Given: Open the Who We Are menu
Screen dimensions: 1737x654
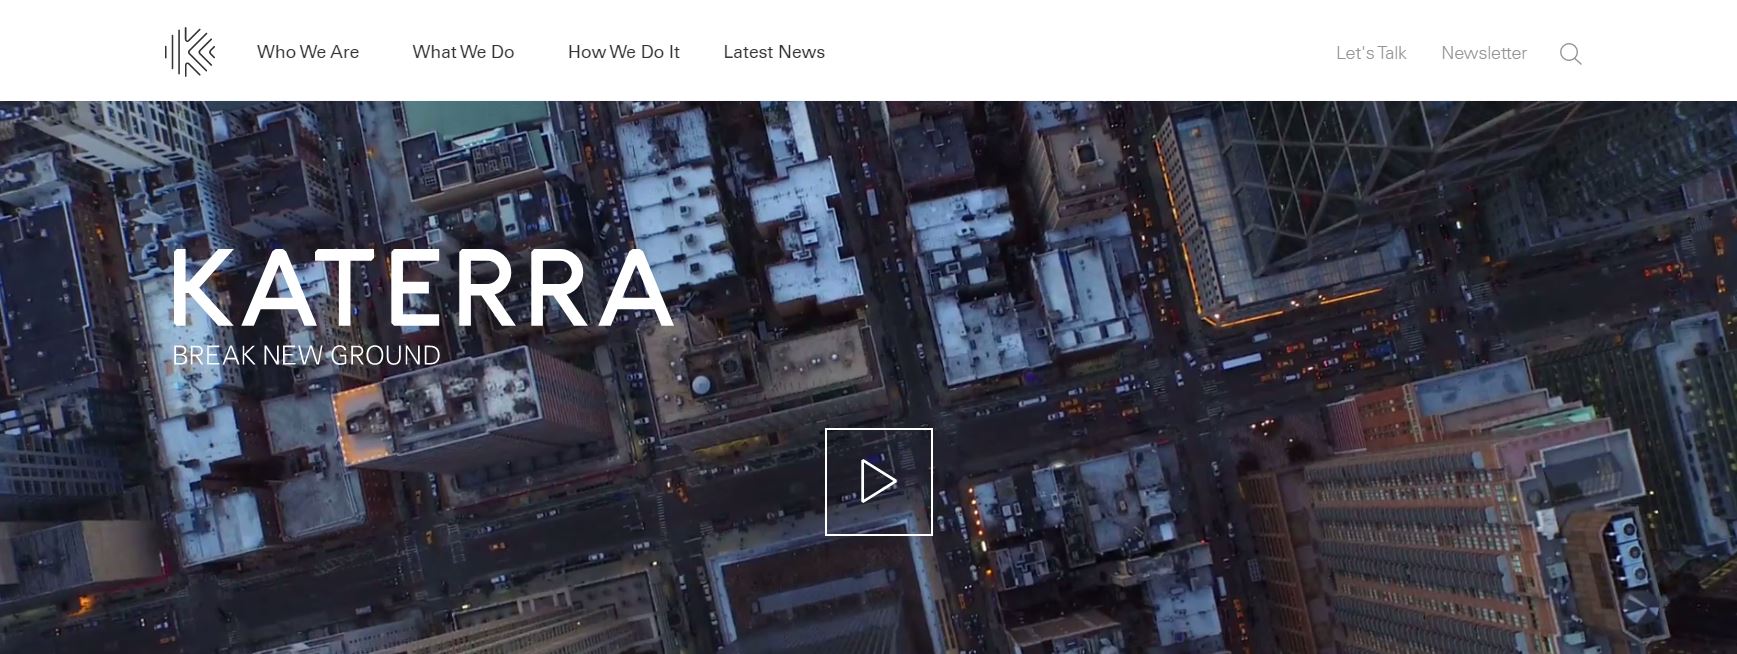Looking at the screenshot, I should click(x=308, y=52).
